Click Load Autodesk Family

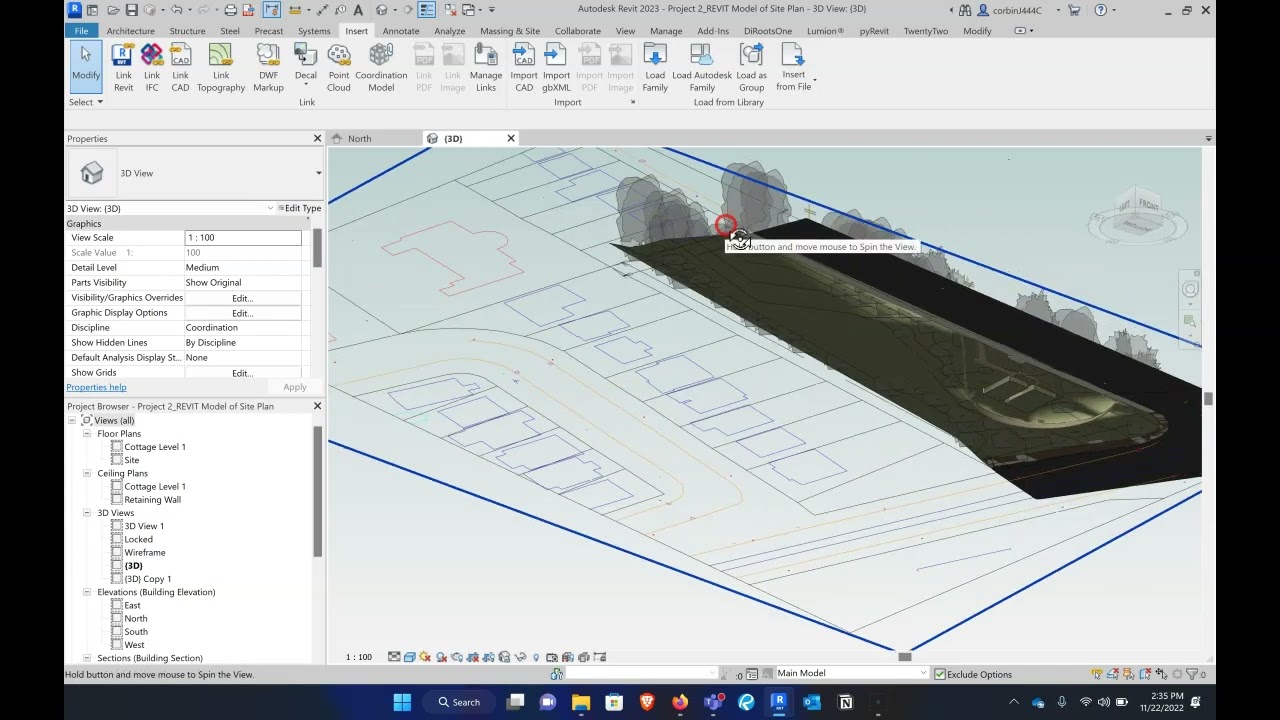(702, 66)
